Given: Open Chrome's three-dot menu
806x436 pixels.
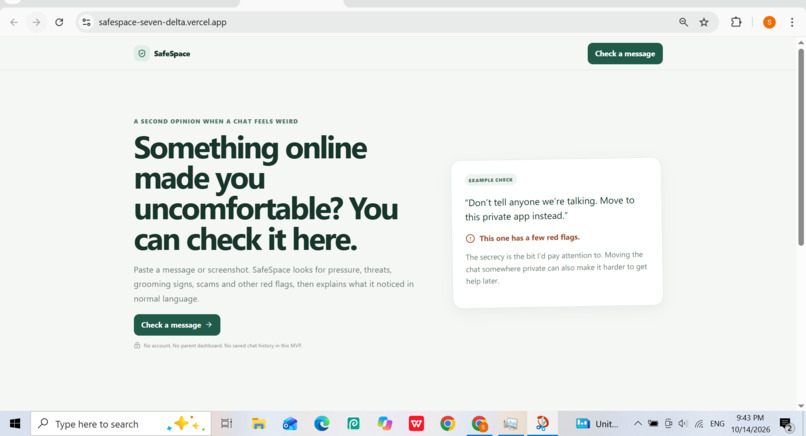Looking at the screenshot, I should point(792,22).
